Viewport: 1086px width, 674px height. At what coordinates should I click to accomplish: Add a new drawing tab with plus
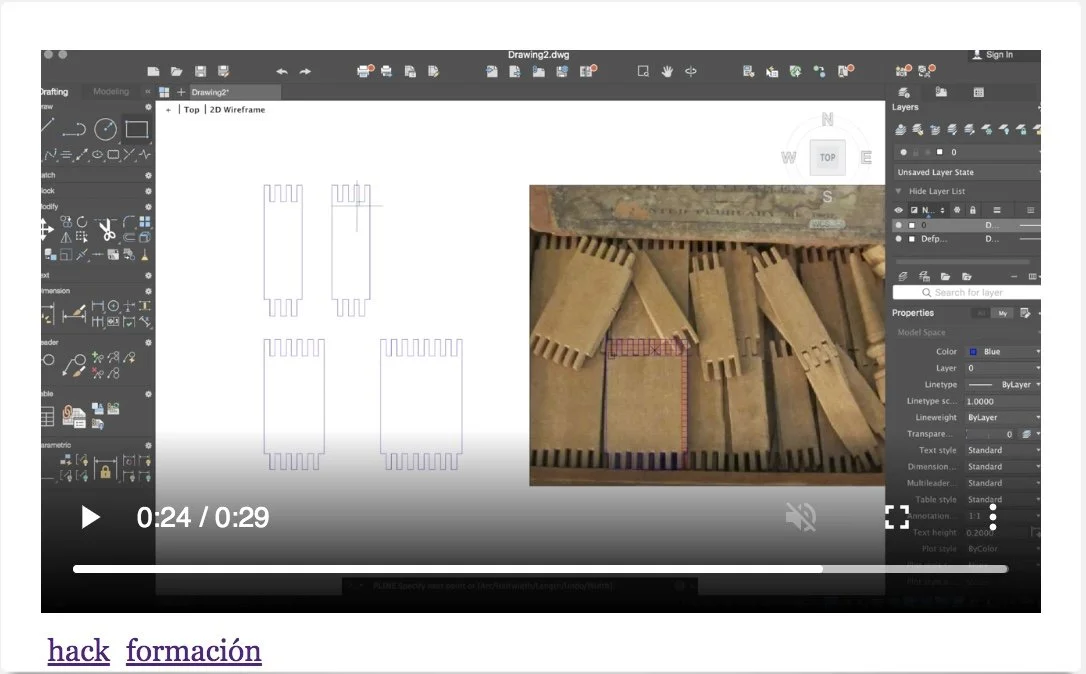(181, 92)
